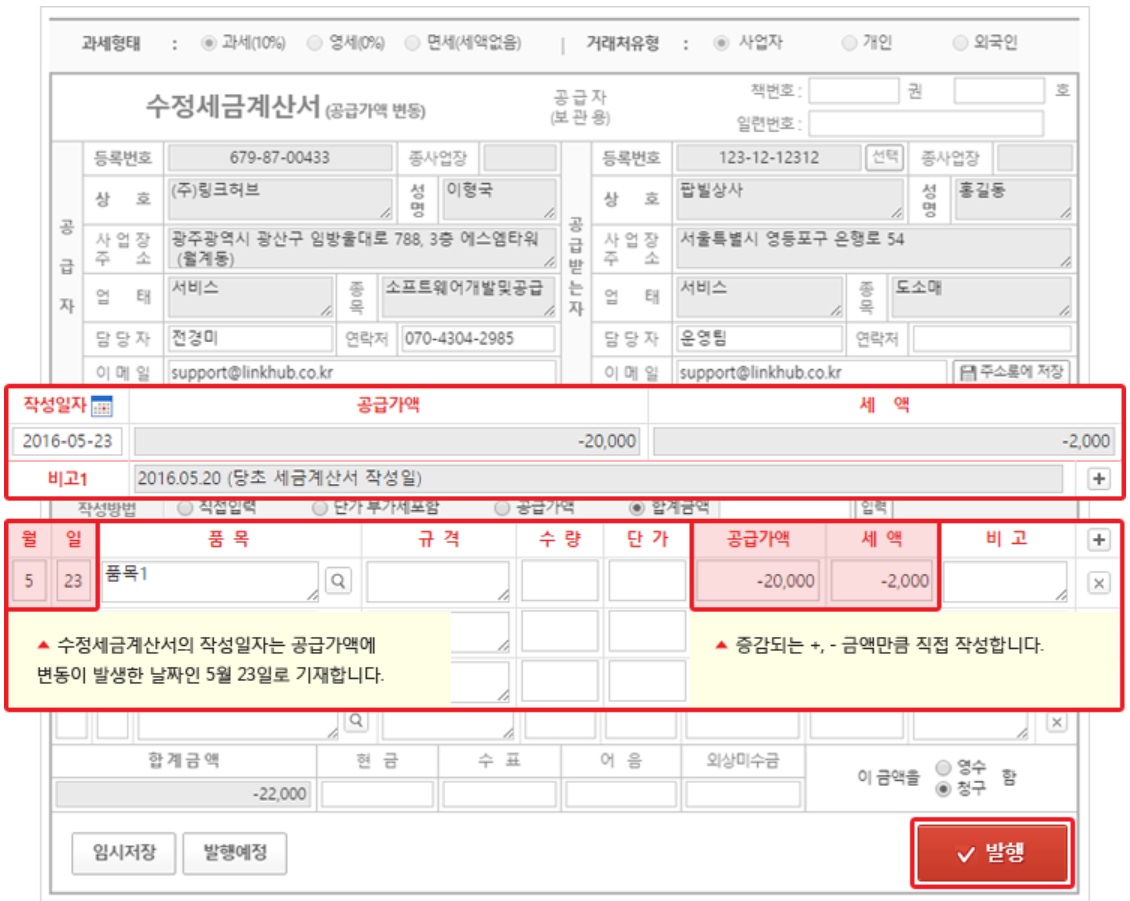Viewport: 1130px width, 901px height.
Task: Click the supplier 상호 text (주)링크허브
Action: coord(215,190)
